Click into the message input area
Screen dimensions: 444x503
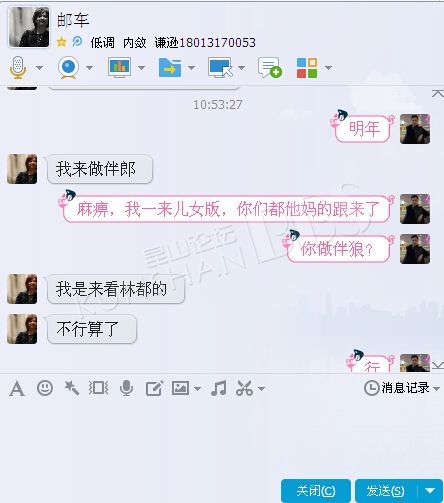point(222,437)
